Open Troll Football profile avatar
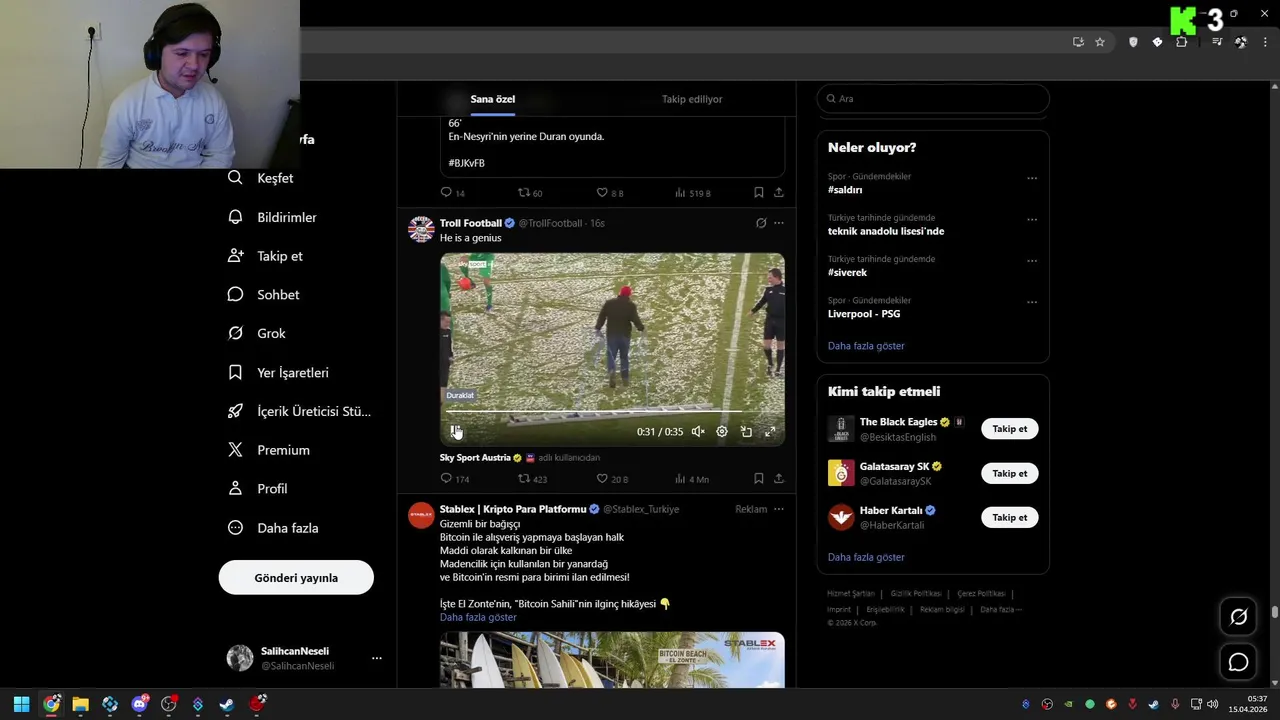The height and width of the screenshot is (720, 1280). 421,229
